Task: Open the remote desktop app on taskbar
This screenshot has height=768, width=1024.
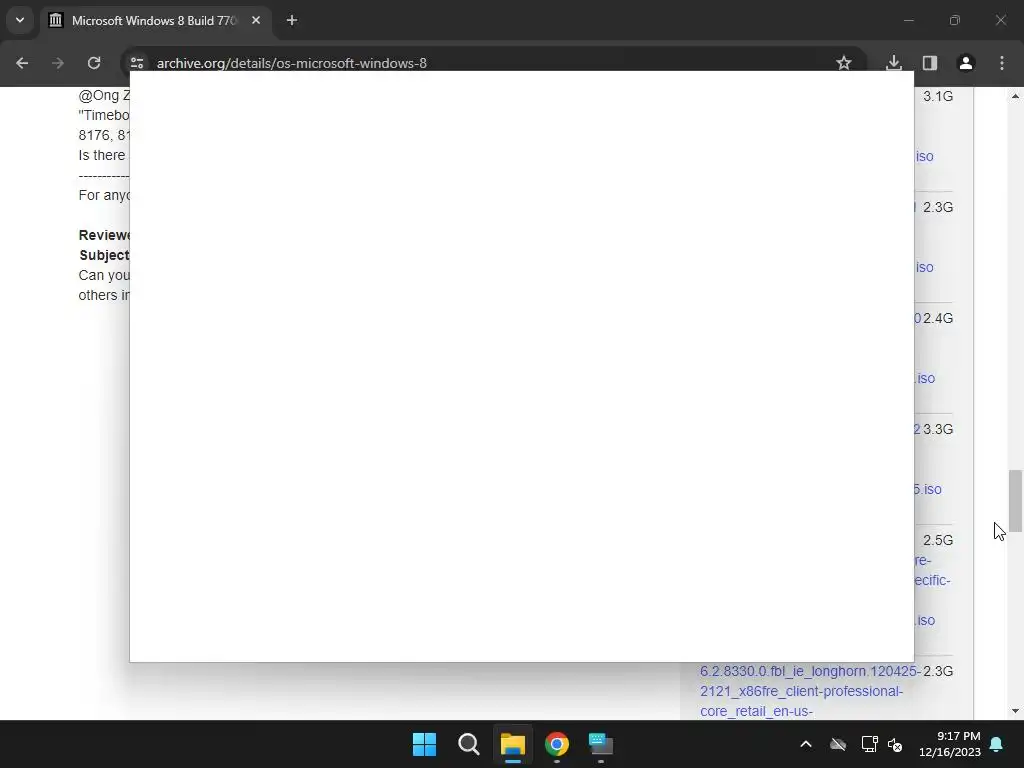Action: (600, 744)
